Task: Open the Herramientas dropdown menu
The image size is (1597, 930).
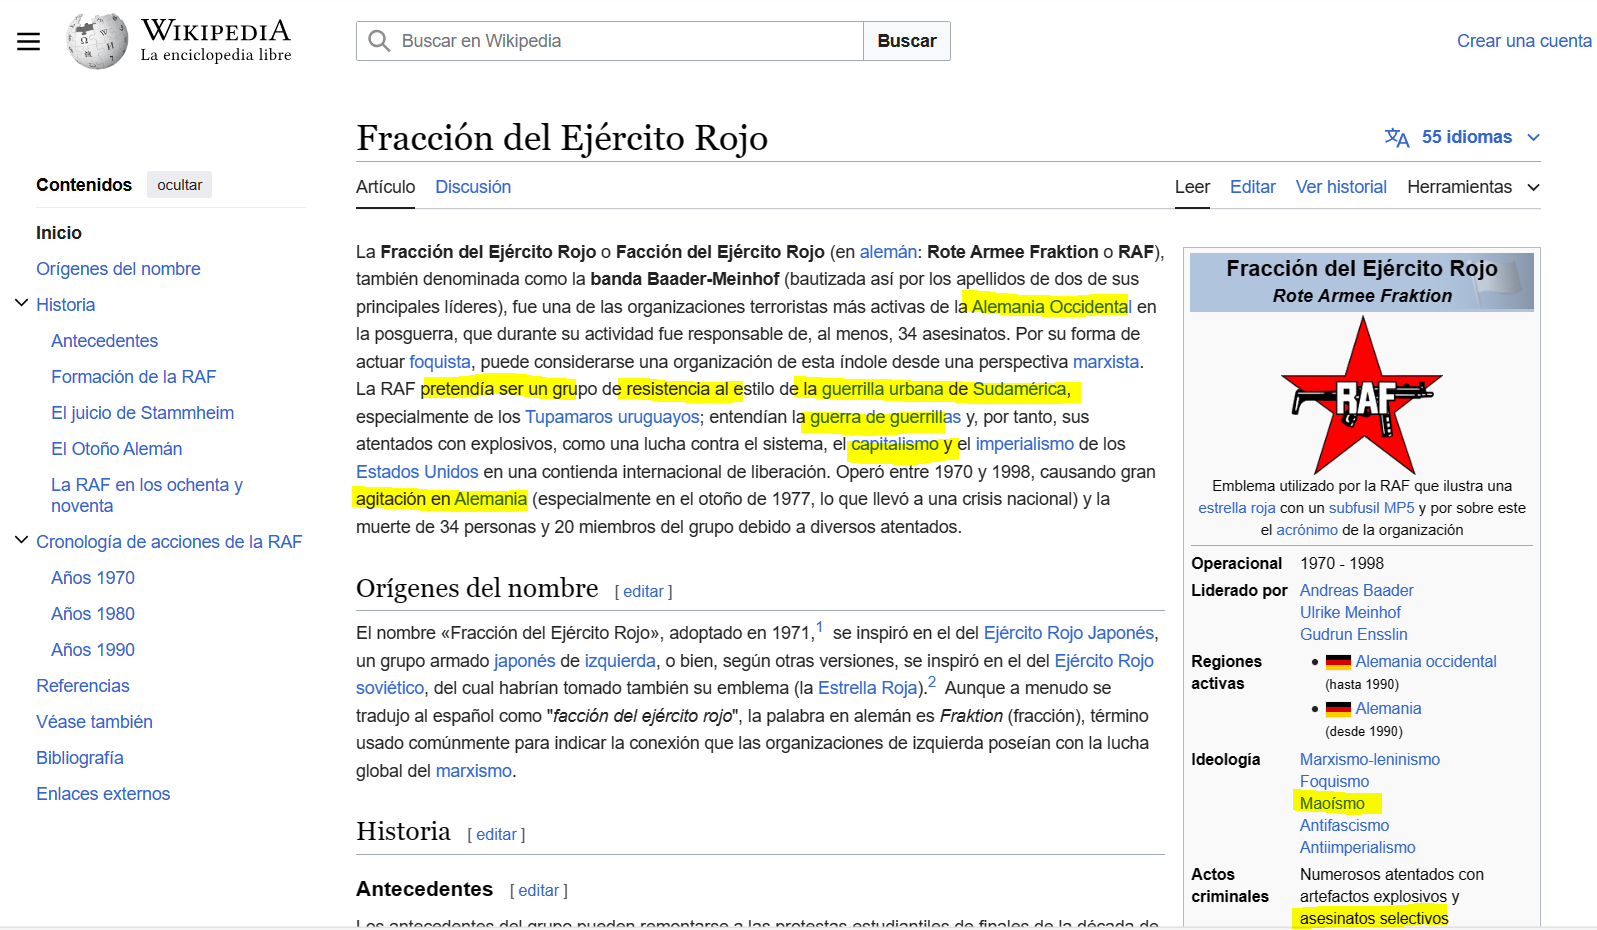Action: [x=1473, y=187]
